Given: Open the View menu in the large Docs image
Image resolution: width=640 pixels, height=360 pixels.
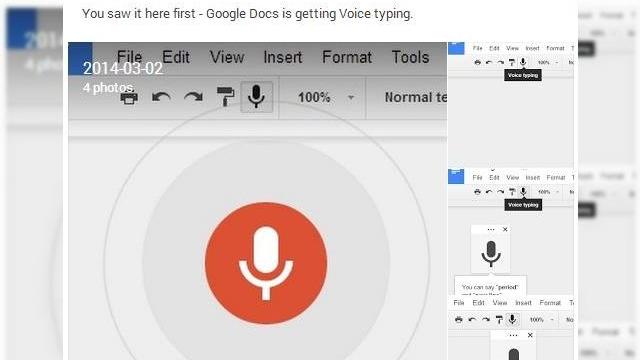Looking at the screenshot, I should tap(227, 57).
